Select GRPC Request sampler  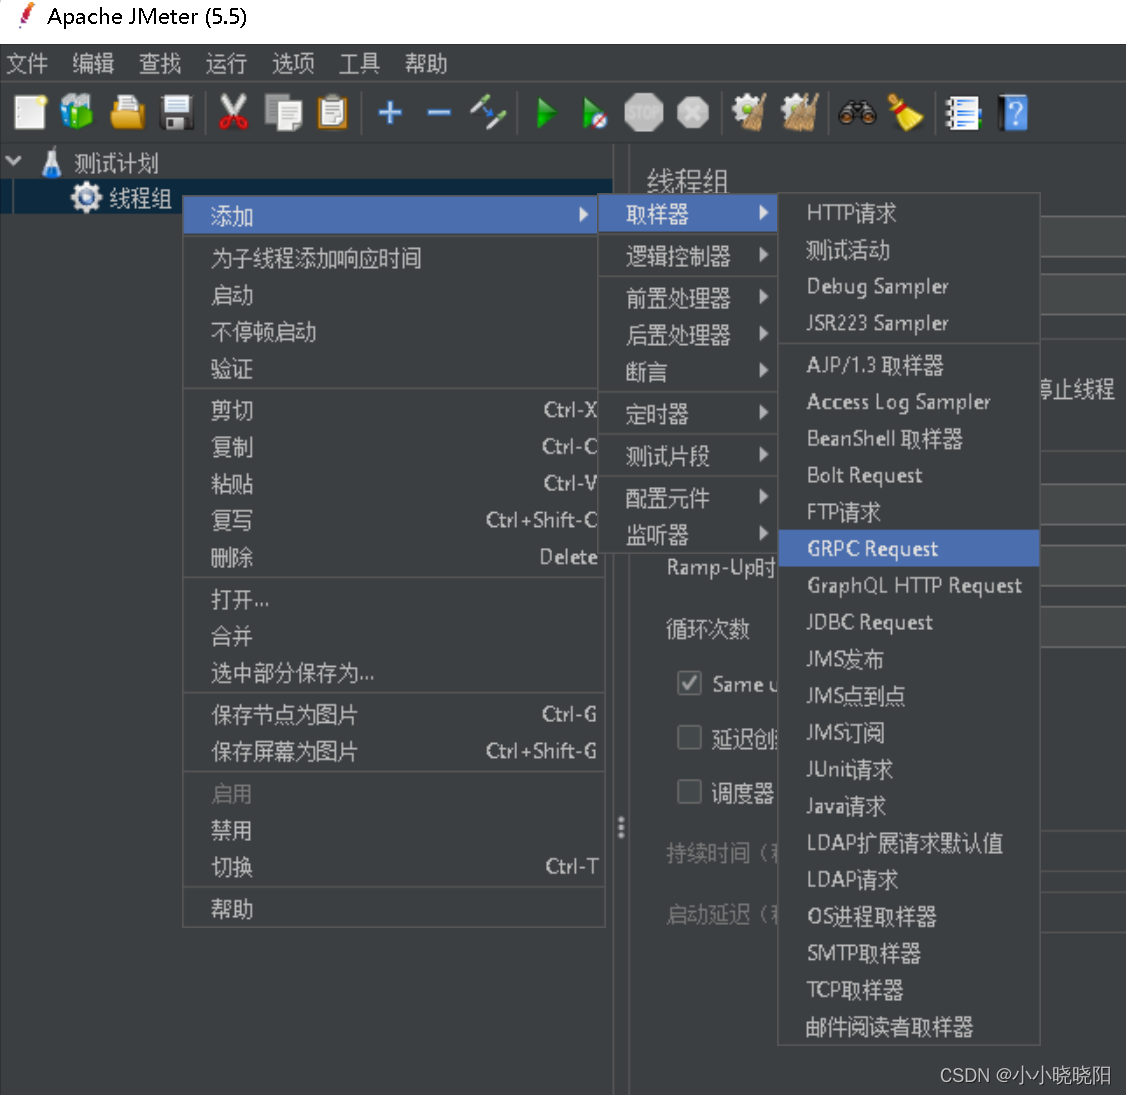coord(909,549)
